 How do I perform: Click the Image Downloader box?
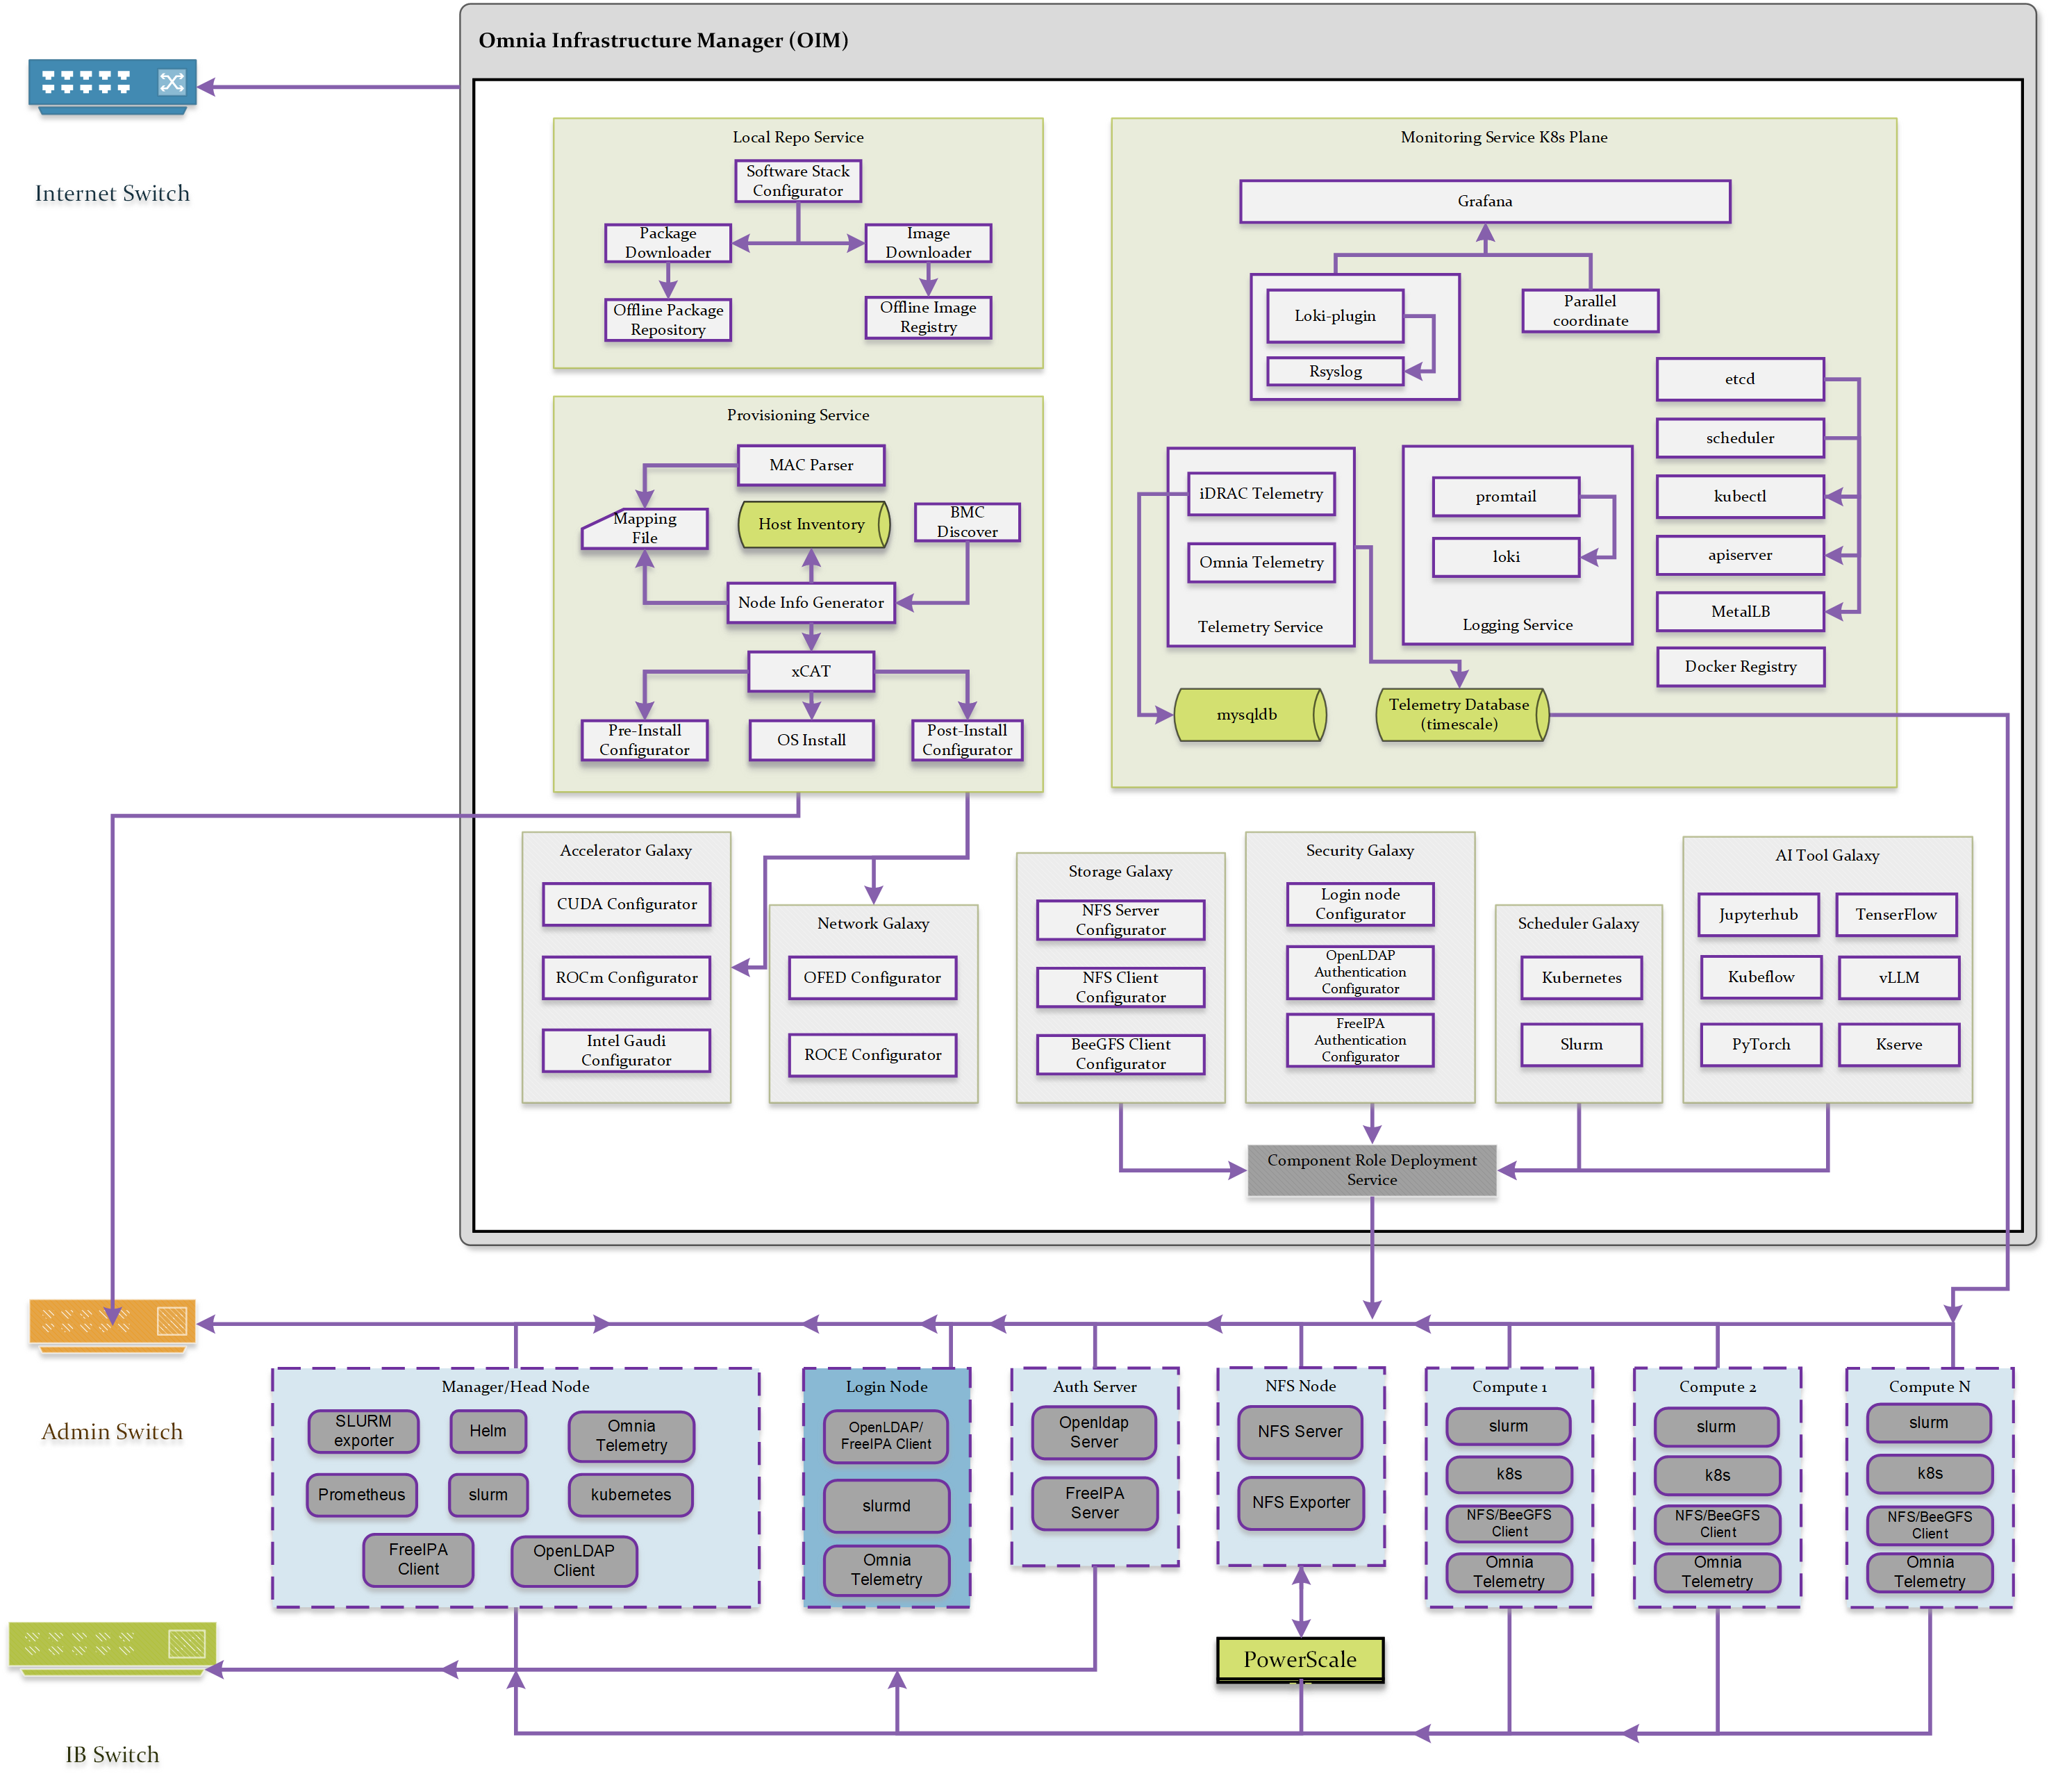pyautogui.click(x=927, y=243)
